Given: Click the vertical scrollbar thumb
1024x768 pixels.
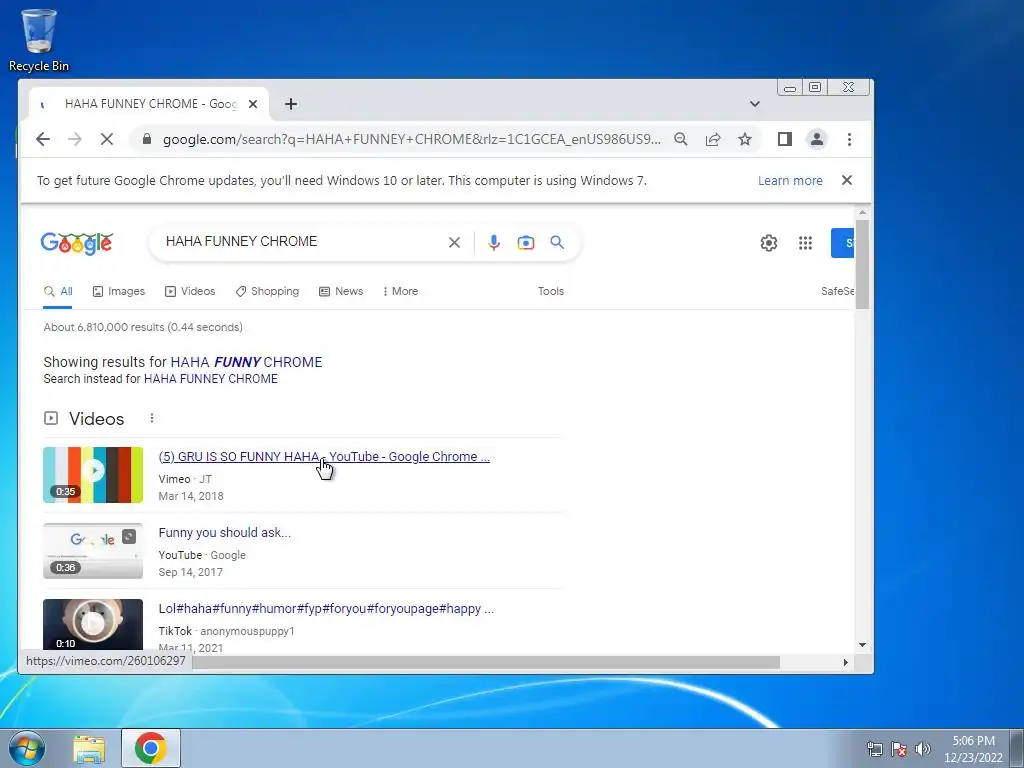Looking at the screenshot, I should pos(862,264).
